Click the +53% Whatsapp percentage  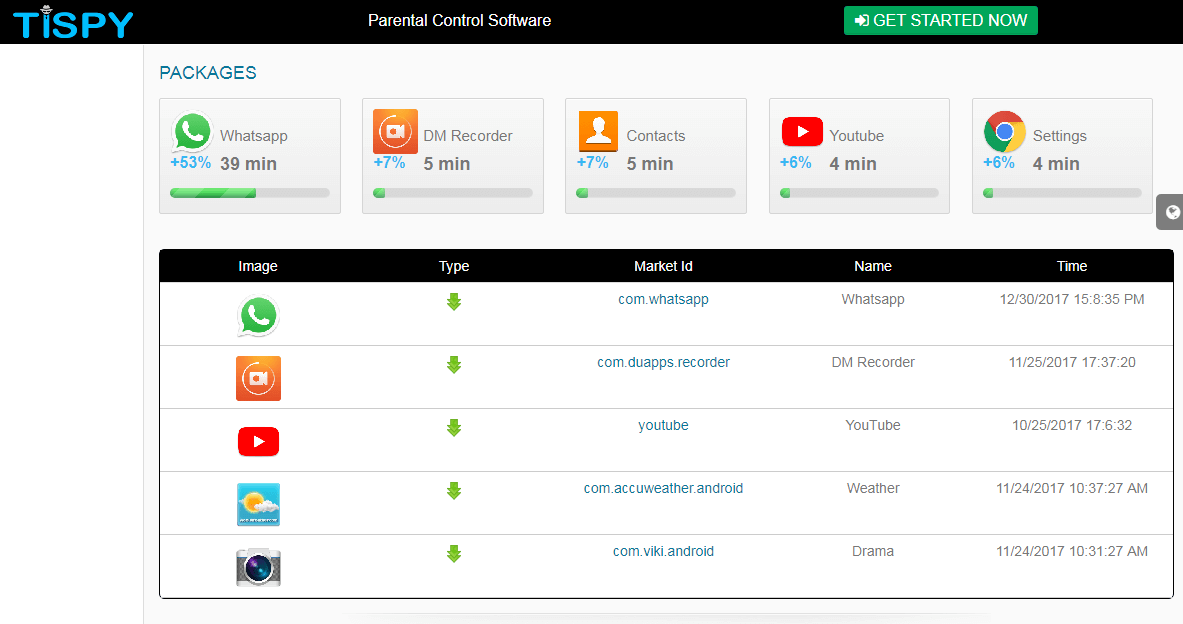point(190,162)
